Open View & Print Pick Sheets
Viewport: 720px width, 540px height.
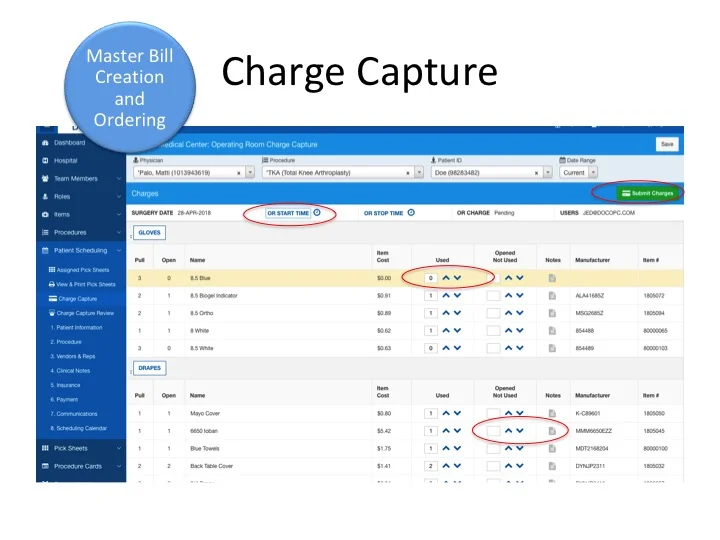82,284
